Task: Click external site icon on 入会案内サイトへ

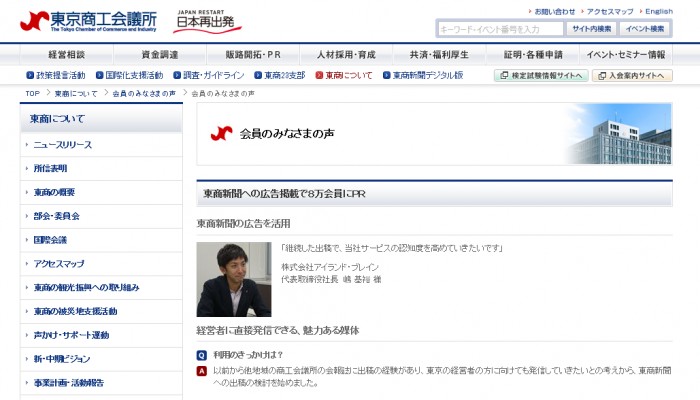Action: point(600,75)
